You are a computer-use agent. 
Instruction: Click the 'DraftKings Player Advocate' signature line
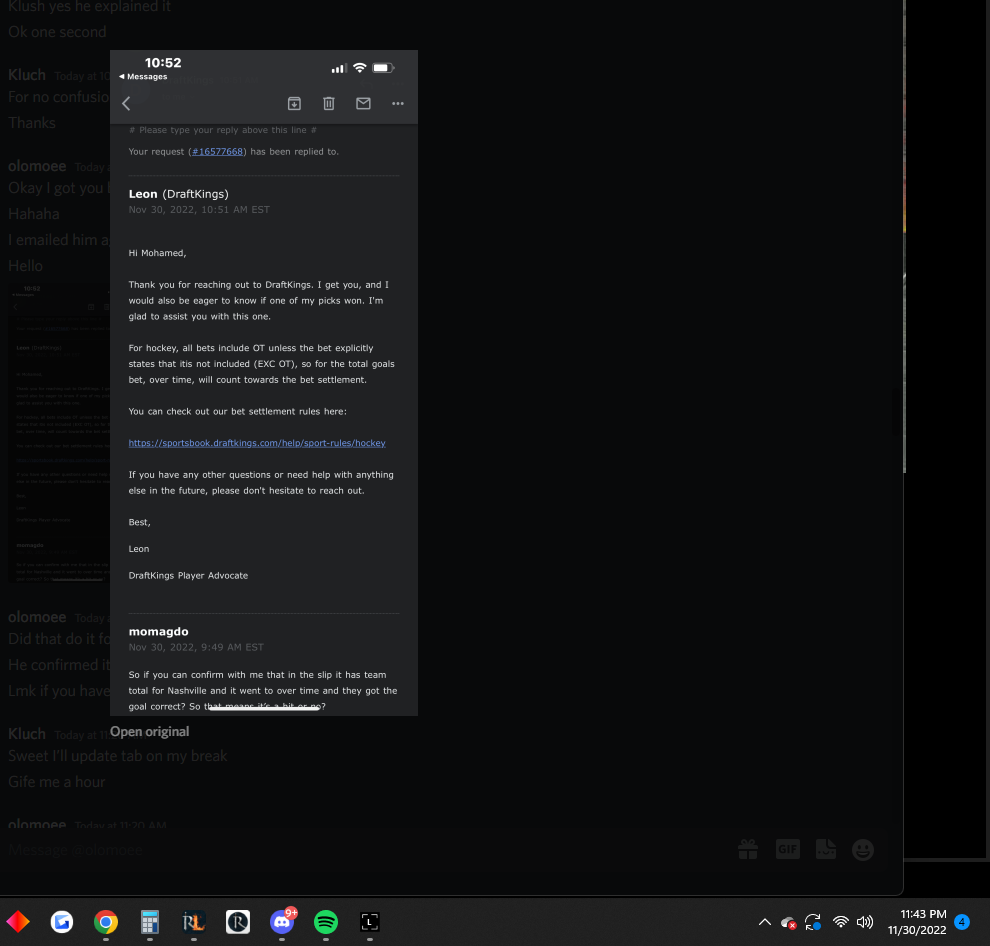coord(188,575)
